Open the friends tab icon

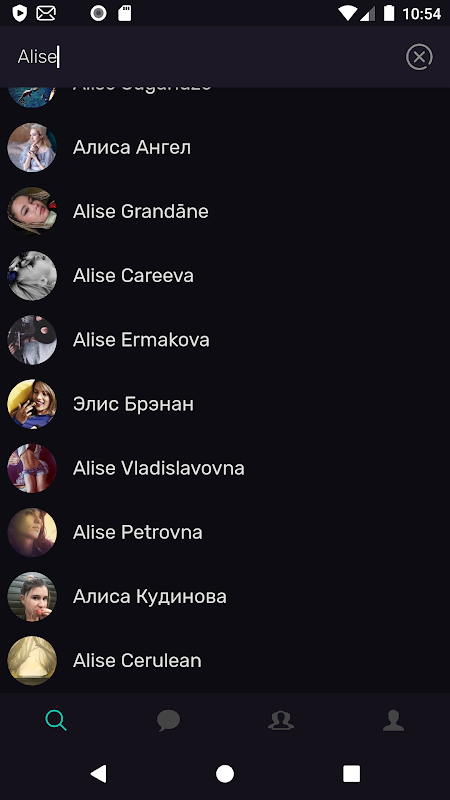pos(281,720)
